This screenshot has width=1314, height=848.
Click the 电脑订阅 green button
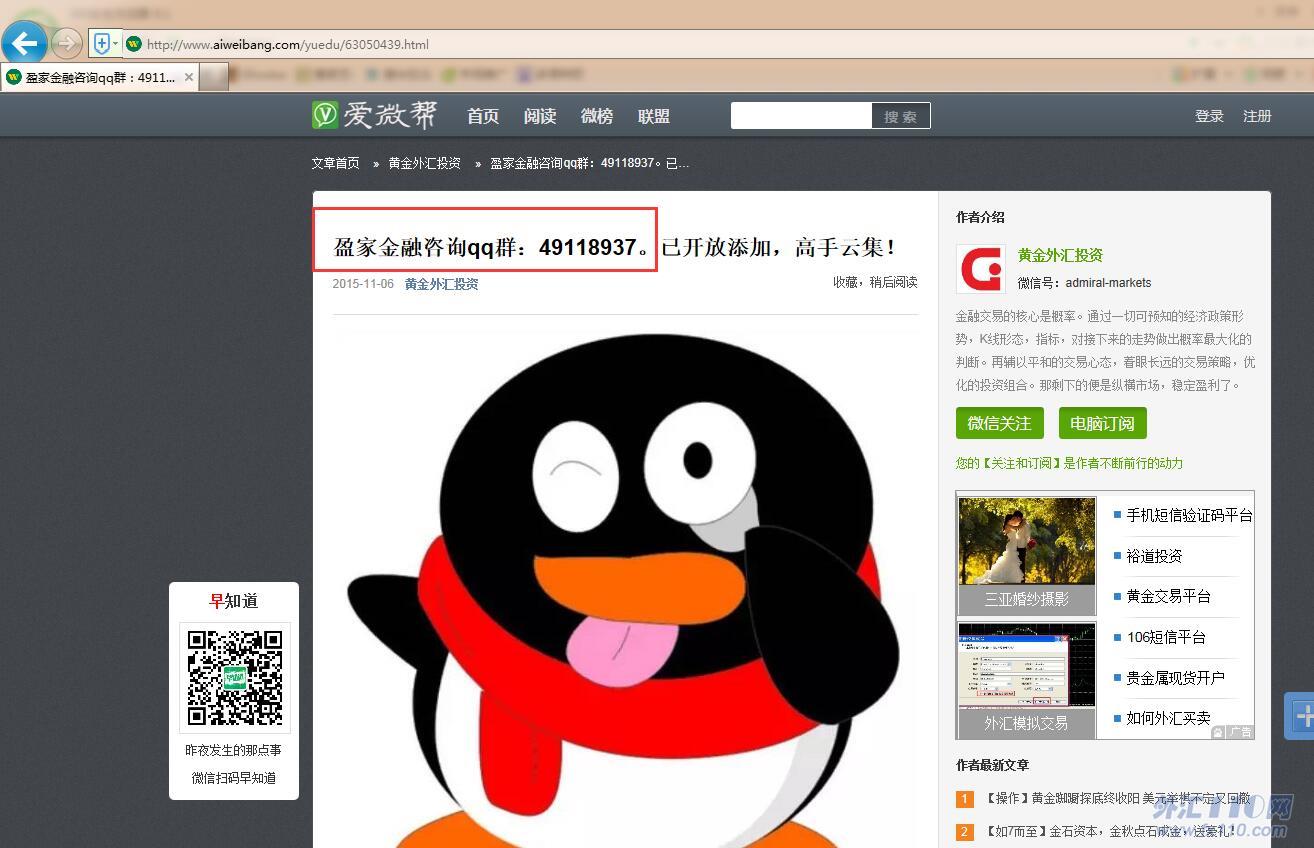pyautogui.click(x=1102, y=423)
